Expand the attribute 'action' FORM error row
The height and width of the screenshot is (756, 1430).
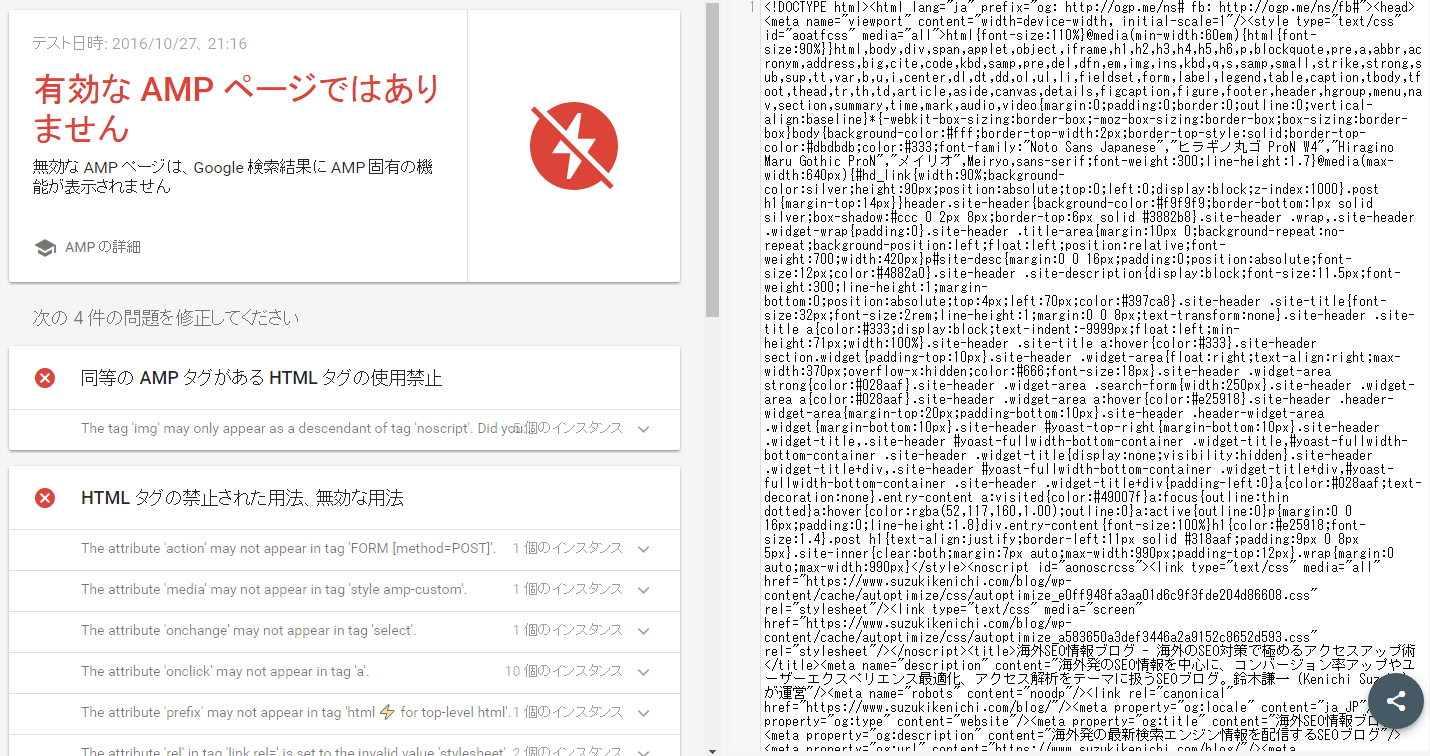click(345, 549)
